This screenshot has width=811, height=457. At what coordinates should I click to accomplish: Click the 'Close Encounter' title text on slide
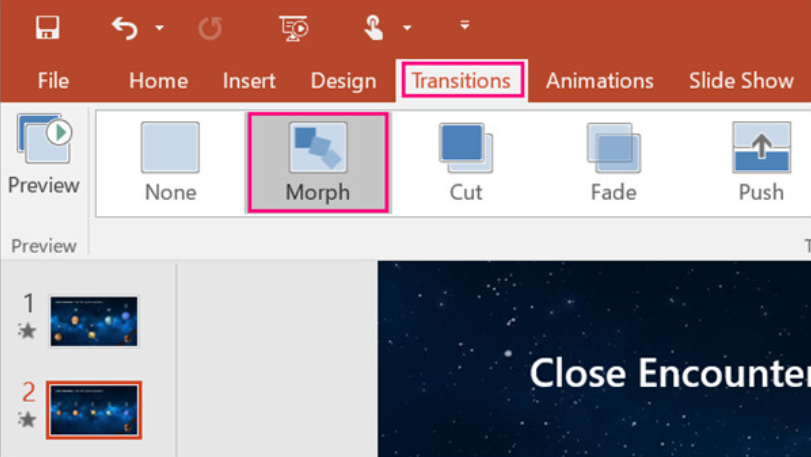click(670, 373)
